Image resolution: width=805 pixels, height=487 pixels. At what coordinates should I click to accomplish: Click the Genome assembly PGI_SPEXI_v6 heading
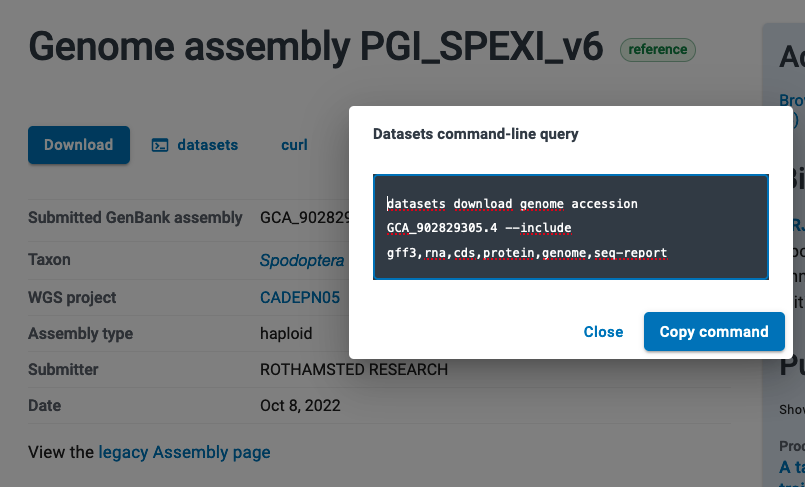click(x=316, y=48)
